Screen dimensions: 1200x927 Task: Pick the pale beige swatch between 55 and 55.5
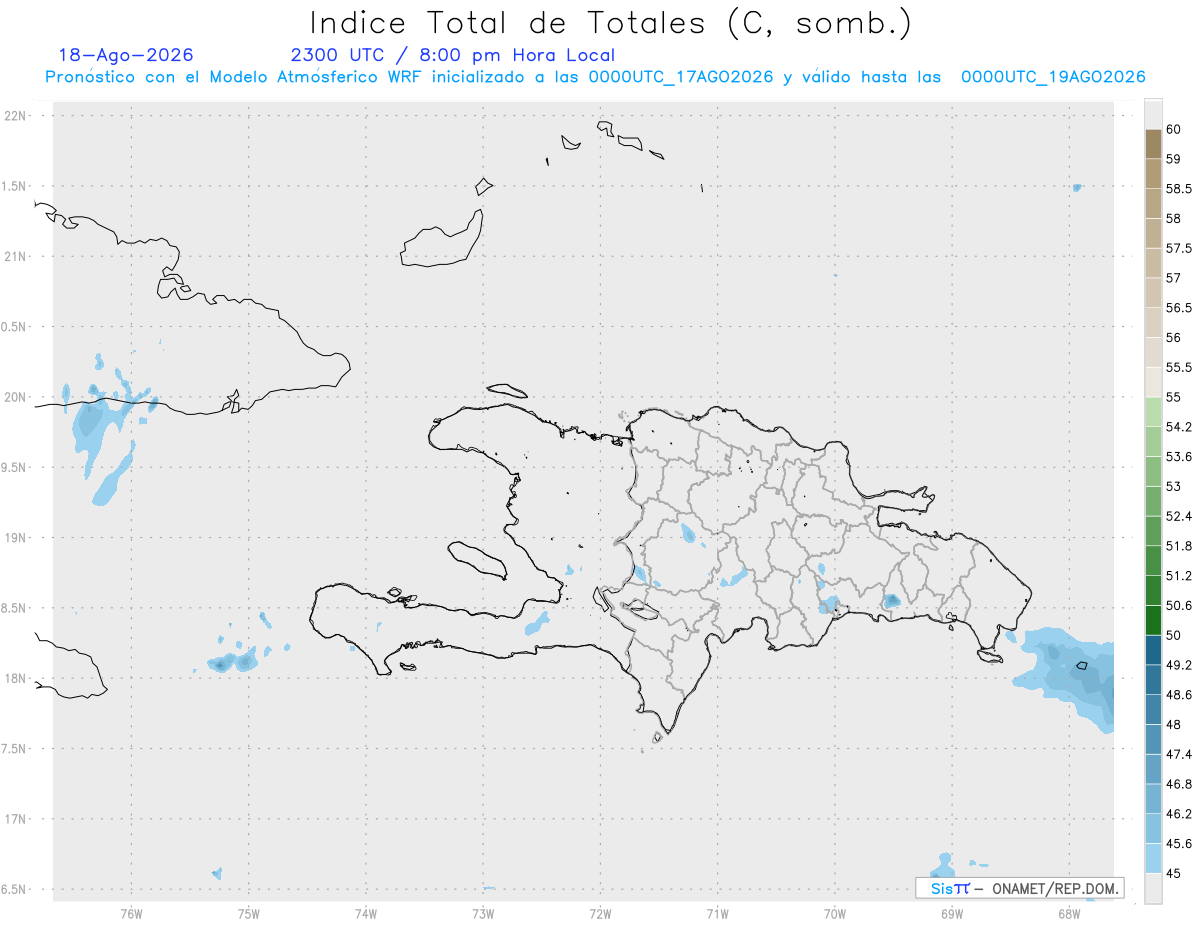pyautogui.click(x=1153, y=382)
